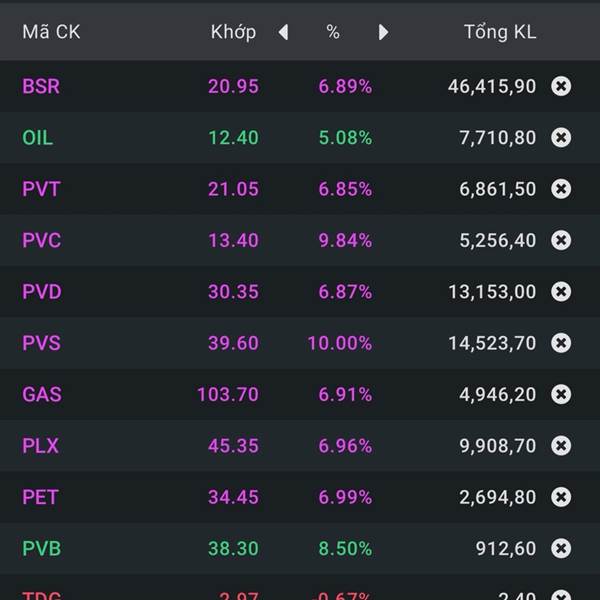600x600 pixels.
Task: Delete the OIL row with X icon
Action: [x=561, y=137]
